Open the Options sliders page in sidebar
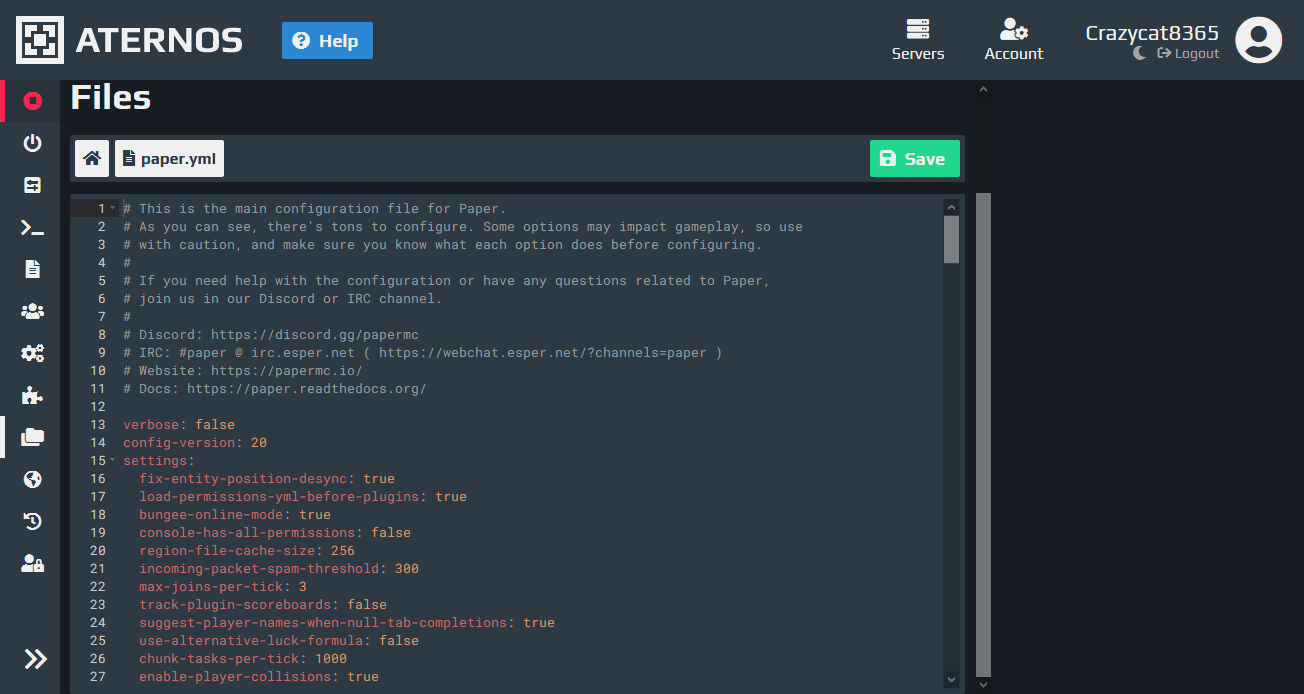Image resolution: width=1304 pixels, height=694 pixels. (x=32, y=185)
